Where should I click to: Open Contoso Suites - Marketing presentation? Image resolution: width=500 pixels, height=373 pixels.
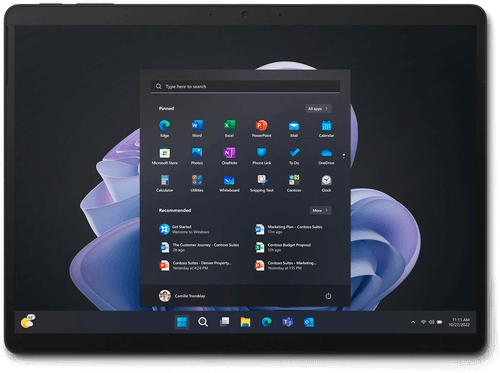[286, 265]
